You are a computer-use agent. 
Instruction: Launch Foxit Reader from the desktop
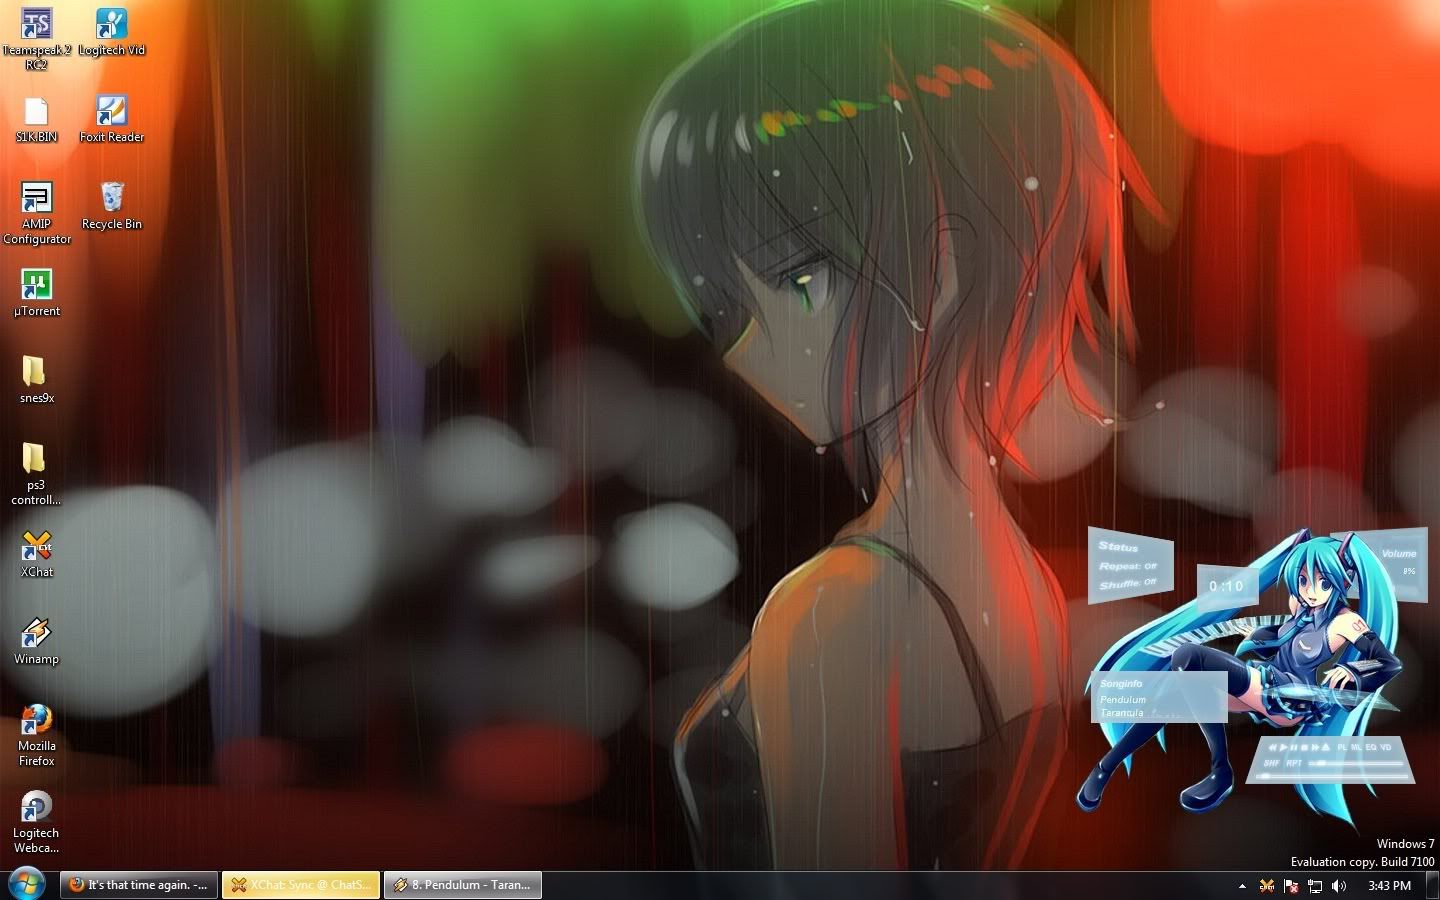tap(112, 118)
